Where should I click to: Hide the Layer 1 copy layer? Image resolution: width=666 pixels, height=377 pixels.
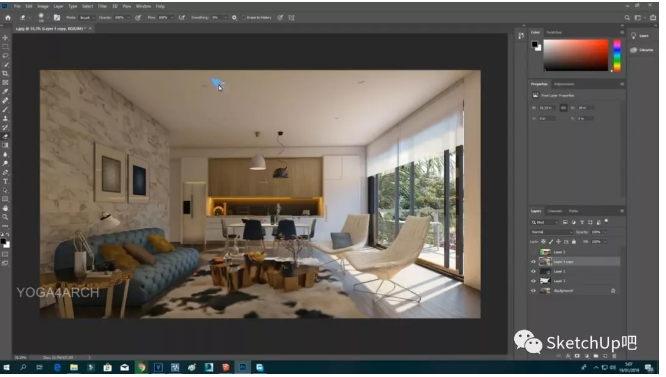click(x=533, y=262)
